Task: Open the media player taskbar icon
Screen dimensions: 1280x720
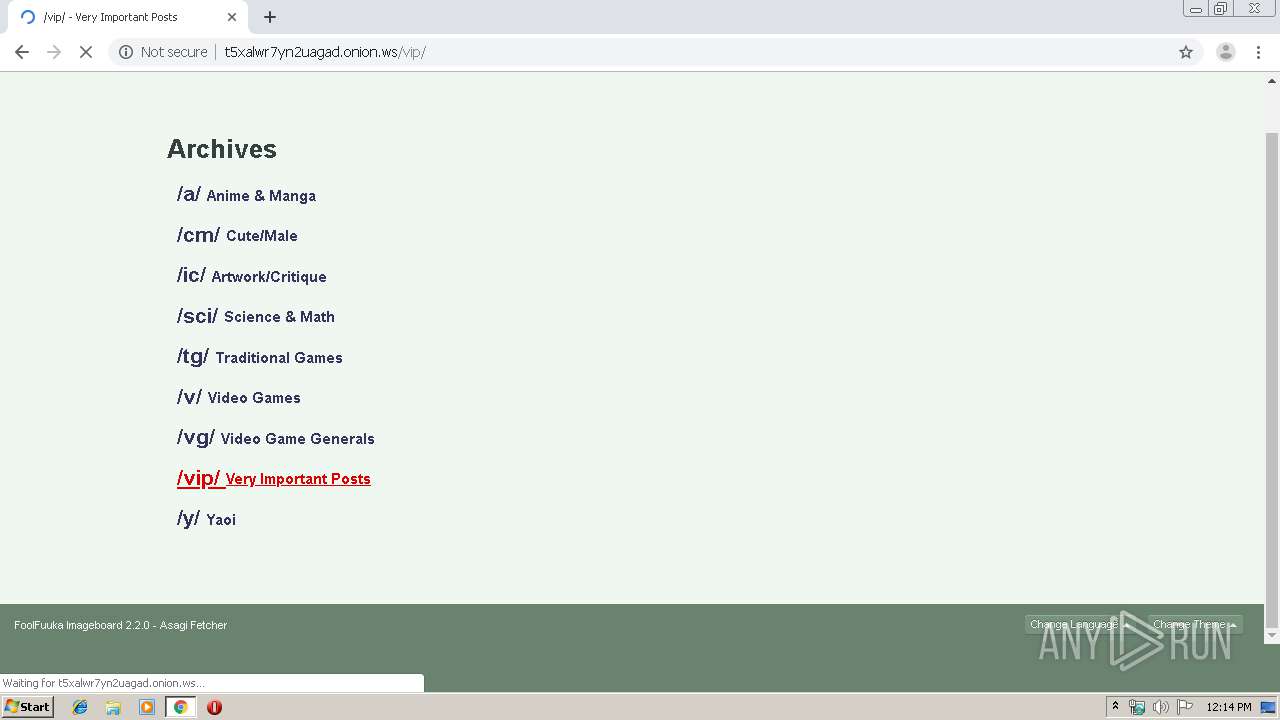Action: click(x=147, y=707)
